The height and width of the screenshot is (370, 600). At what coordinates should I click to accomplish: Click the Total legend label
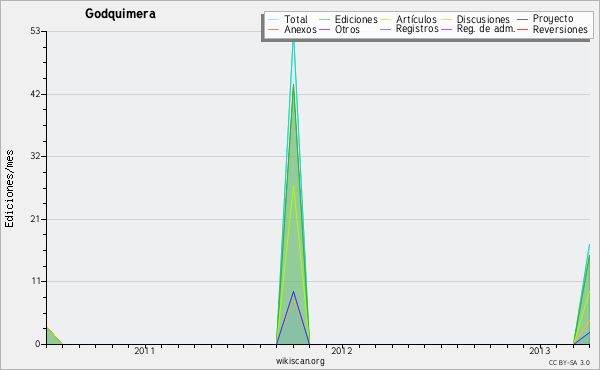pos(295,19)
